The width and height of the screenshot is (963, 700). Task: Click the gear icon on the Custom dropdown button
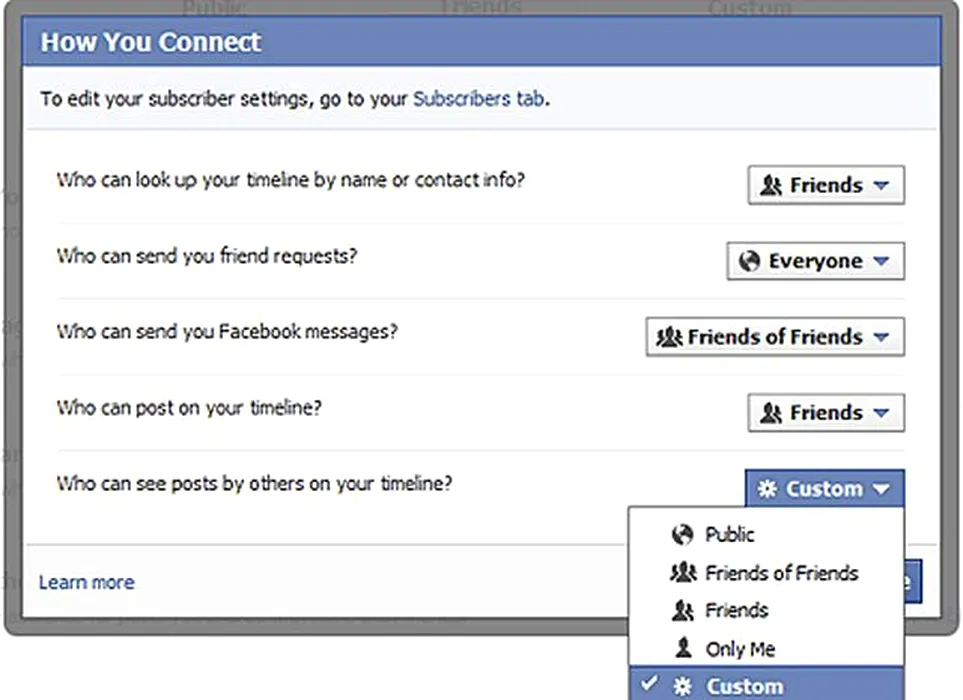tap(767, 489)
